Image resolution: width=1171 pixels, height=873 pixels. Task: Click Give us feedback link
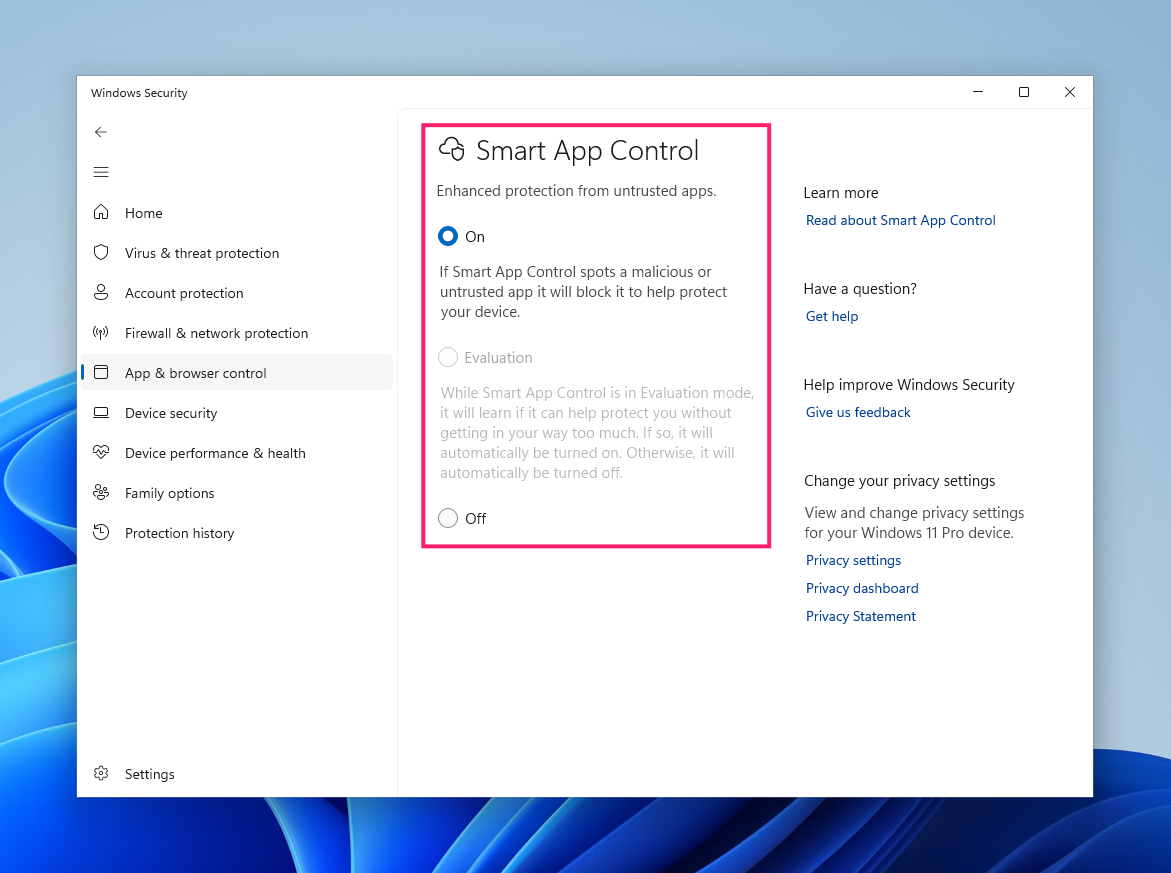(x=857, y=412)
